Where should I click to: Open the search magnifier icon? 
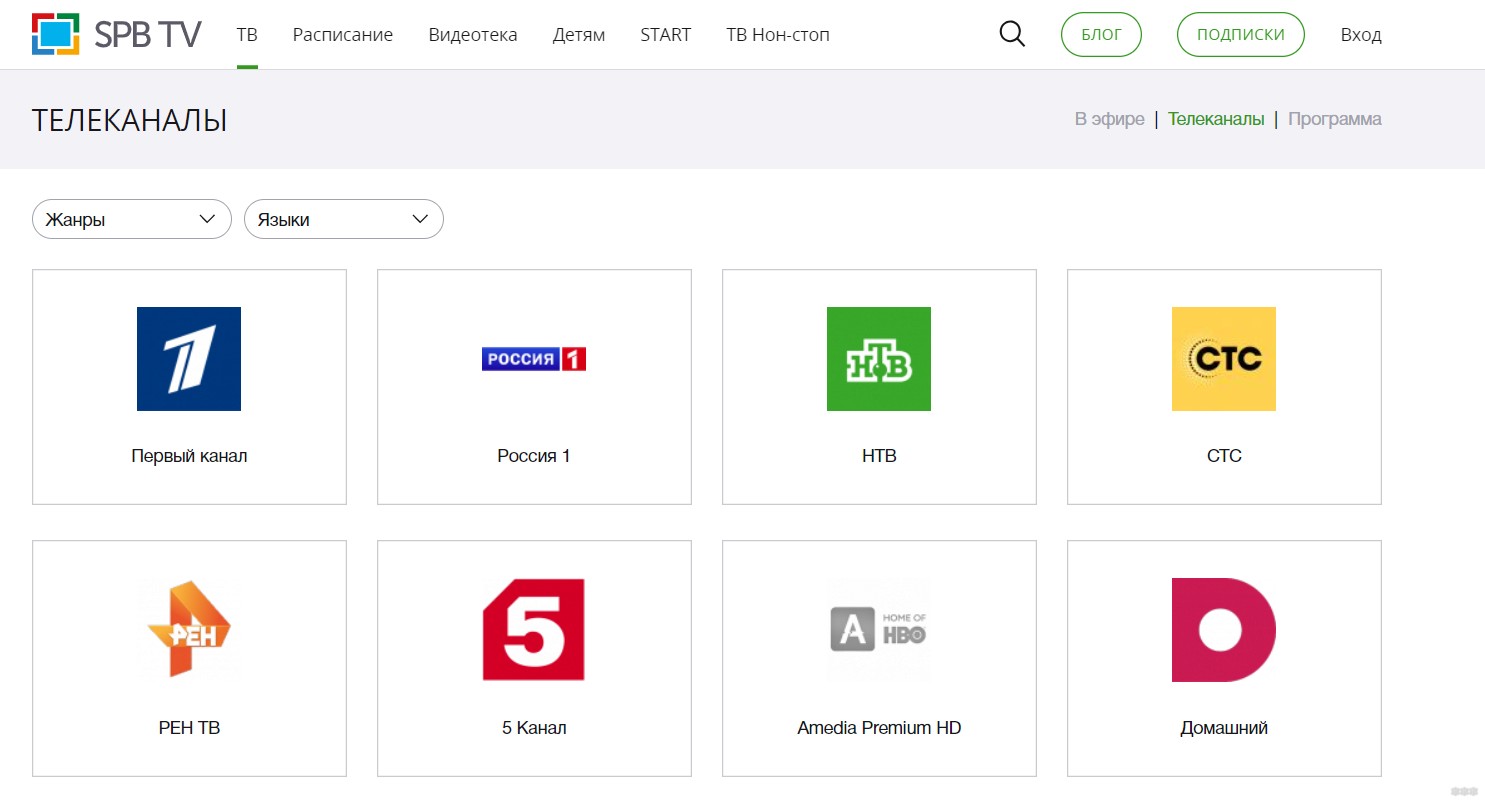point(1012,35)
